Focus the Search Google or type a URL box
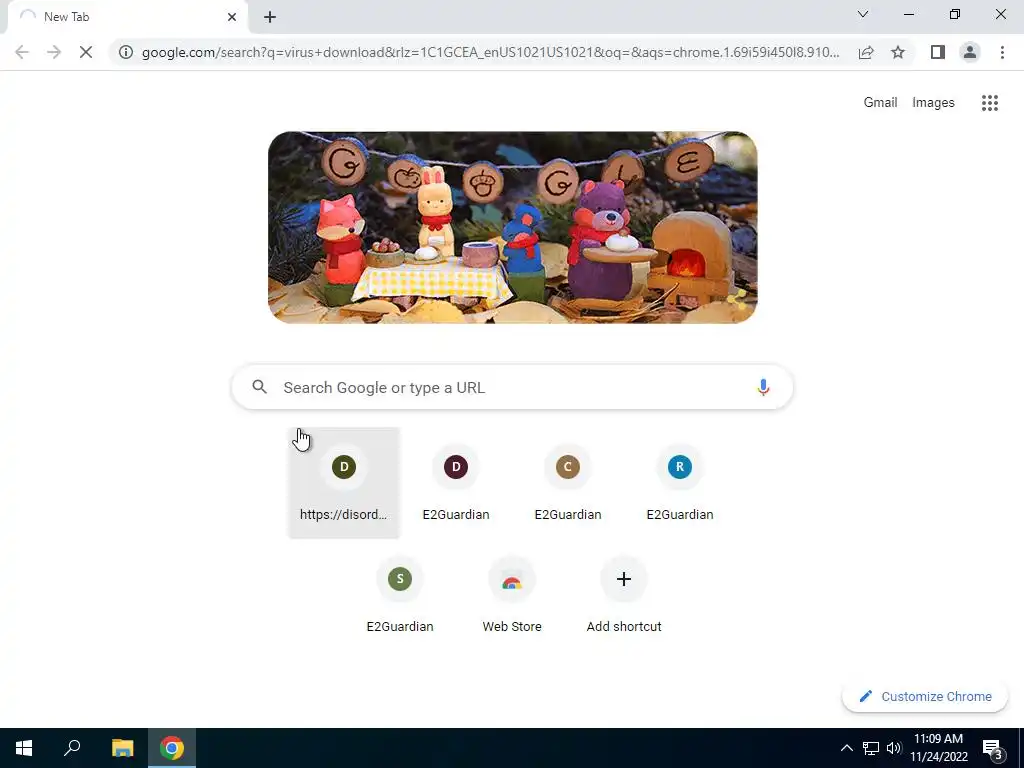Image resolution: width=1024 pixels, height=768 pixels. point(512,387)
